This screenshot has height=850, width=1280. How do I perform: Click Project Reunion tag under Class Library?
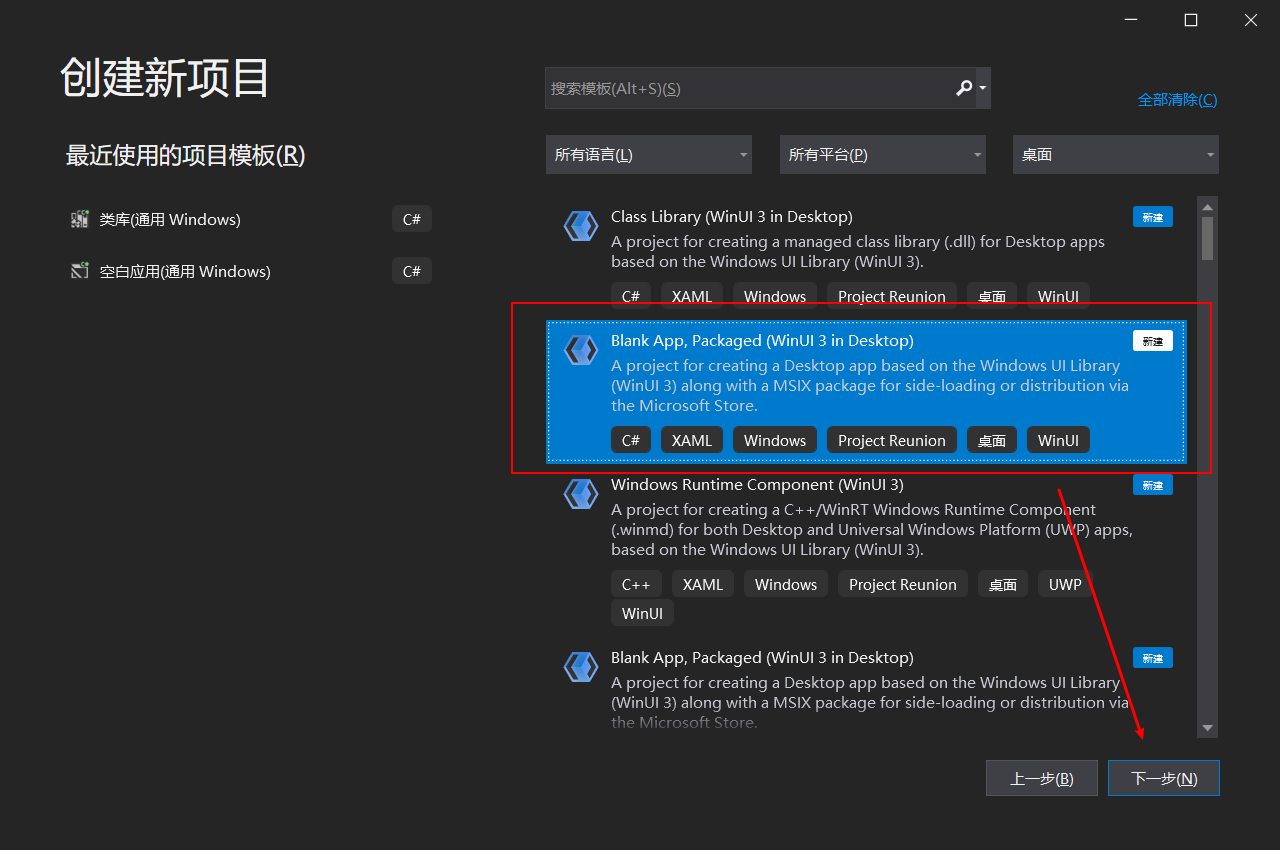point(892,296)
